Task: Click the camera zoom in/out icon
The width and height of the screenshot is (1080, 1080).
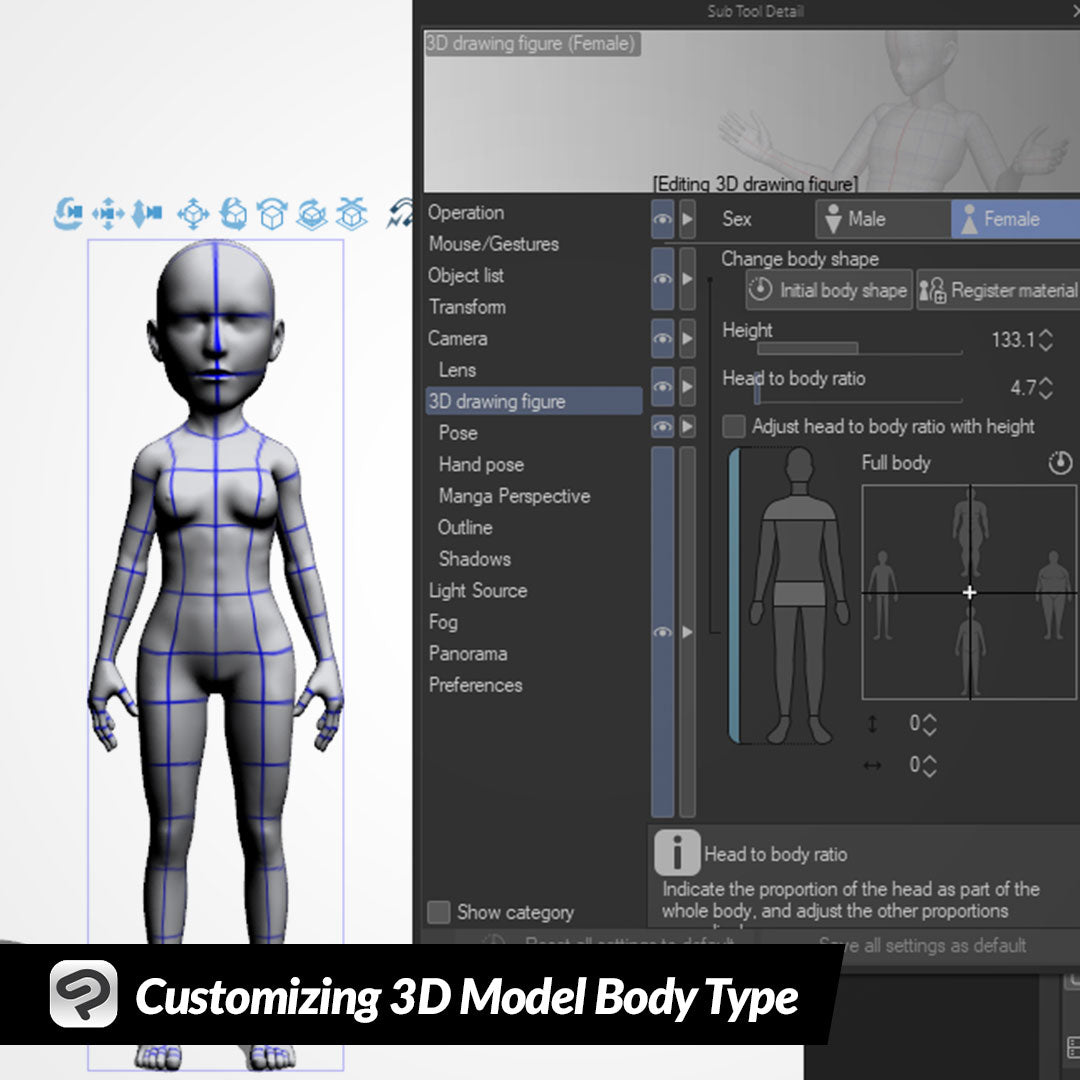Action: tap(147, 213)
